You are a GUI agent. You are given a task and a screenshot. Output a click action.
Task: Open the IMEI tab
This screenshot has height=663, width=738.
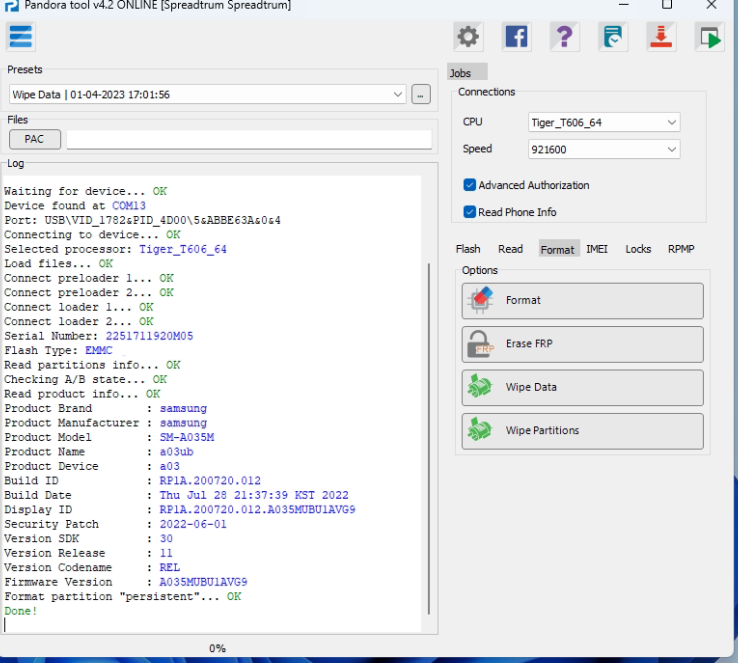597,249
